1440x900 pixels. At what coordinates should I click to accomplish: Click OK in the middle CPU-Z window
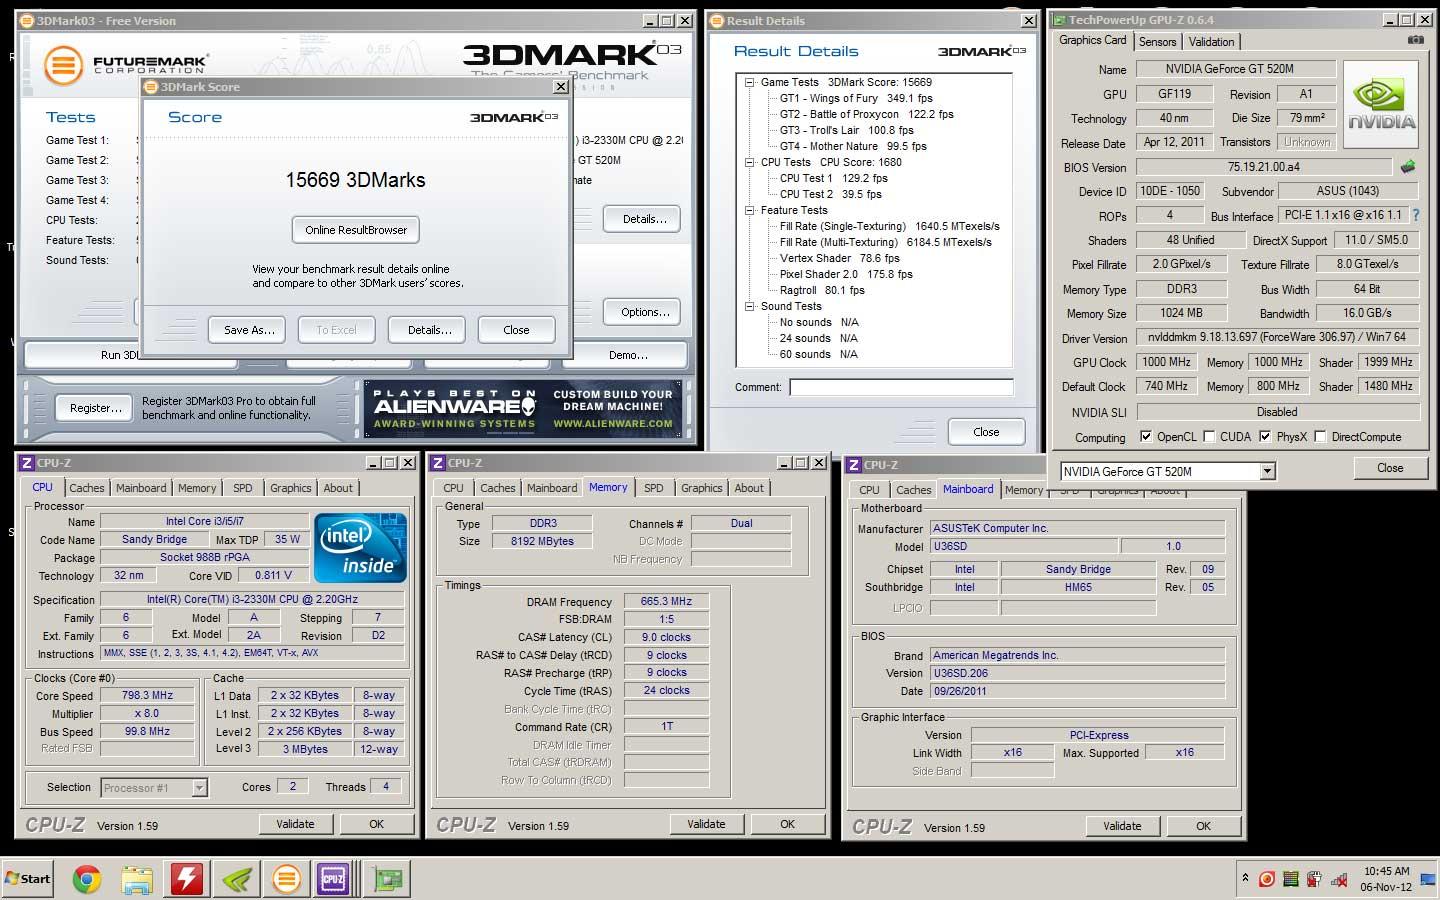click(x=788, y=824)
